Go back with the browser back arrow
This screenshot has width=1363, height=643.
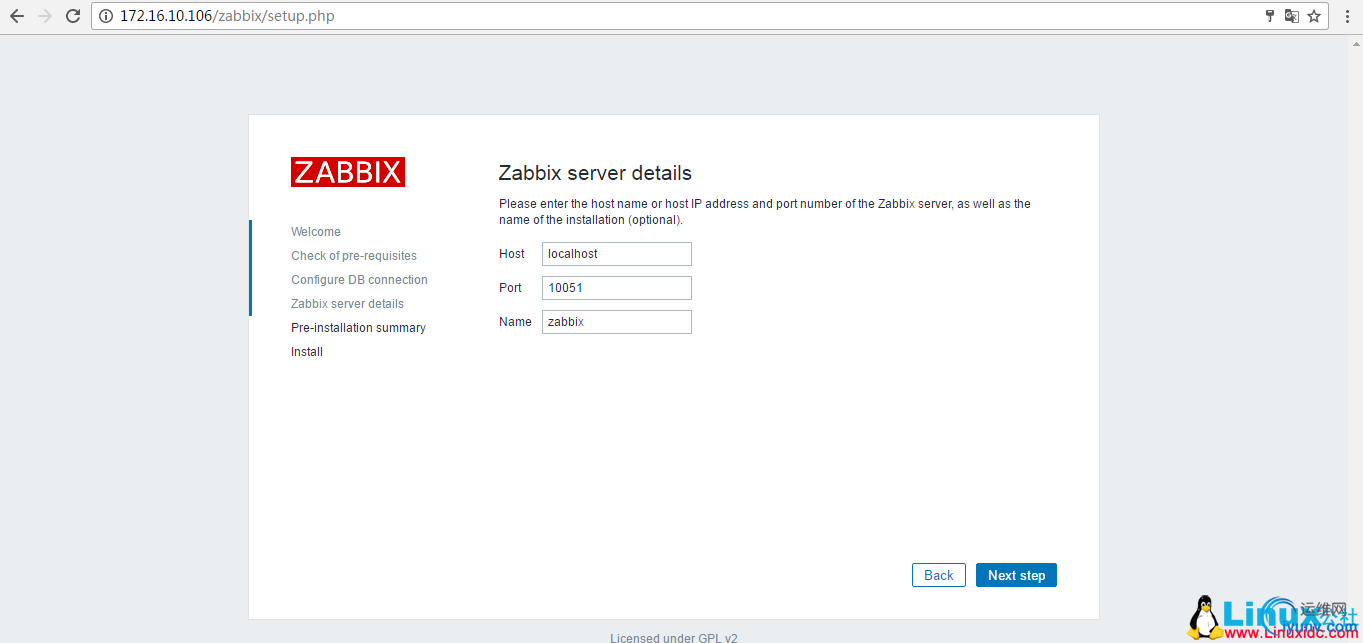coord(17,16)
